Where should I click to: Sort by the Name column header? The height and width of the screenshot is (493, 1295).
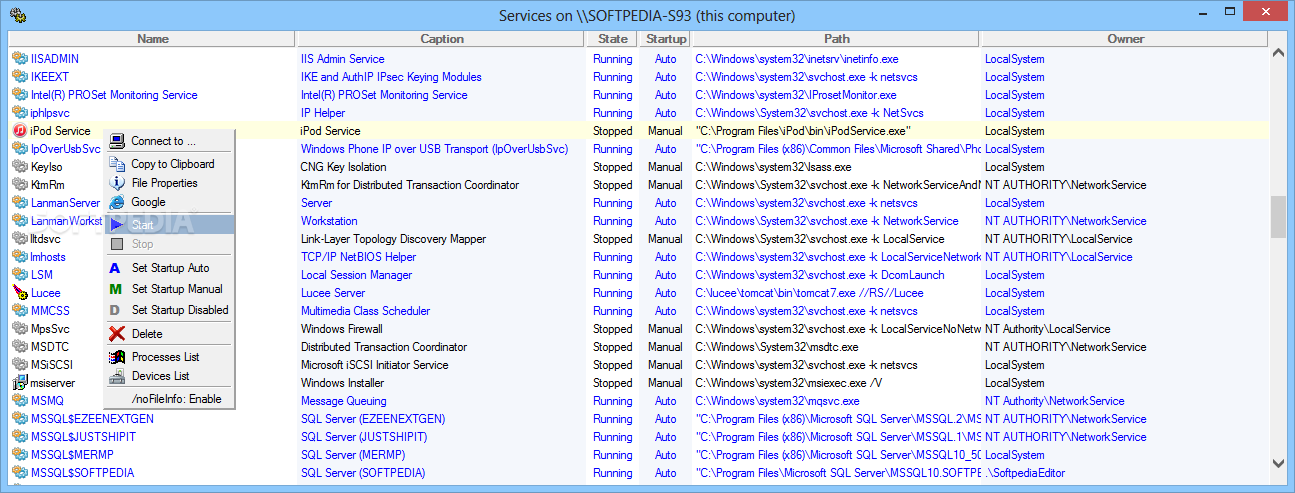(152, 39)
